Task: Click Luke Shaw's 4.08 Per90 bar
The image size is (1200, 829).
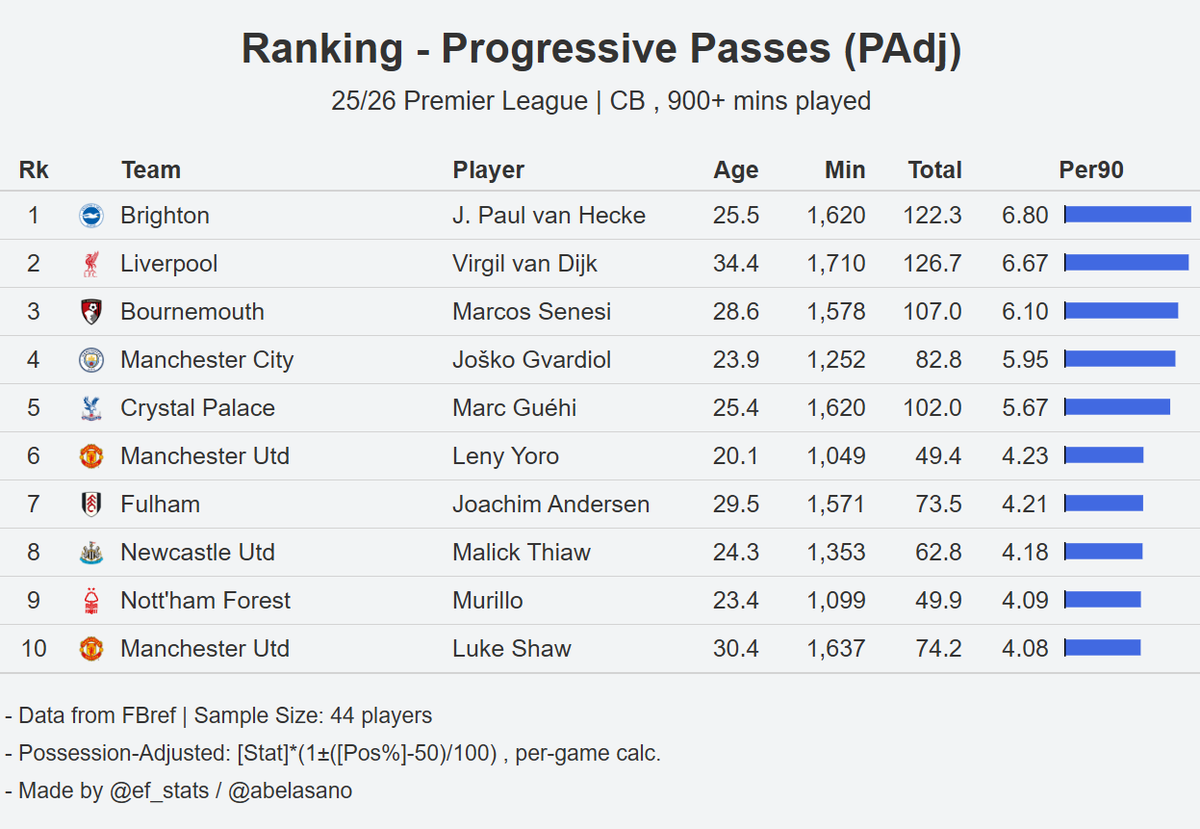Action: (x=1102, y=648)
